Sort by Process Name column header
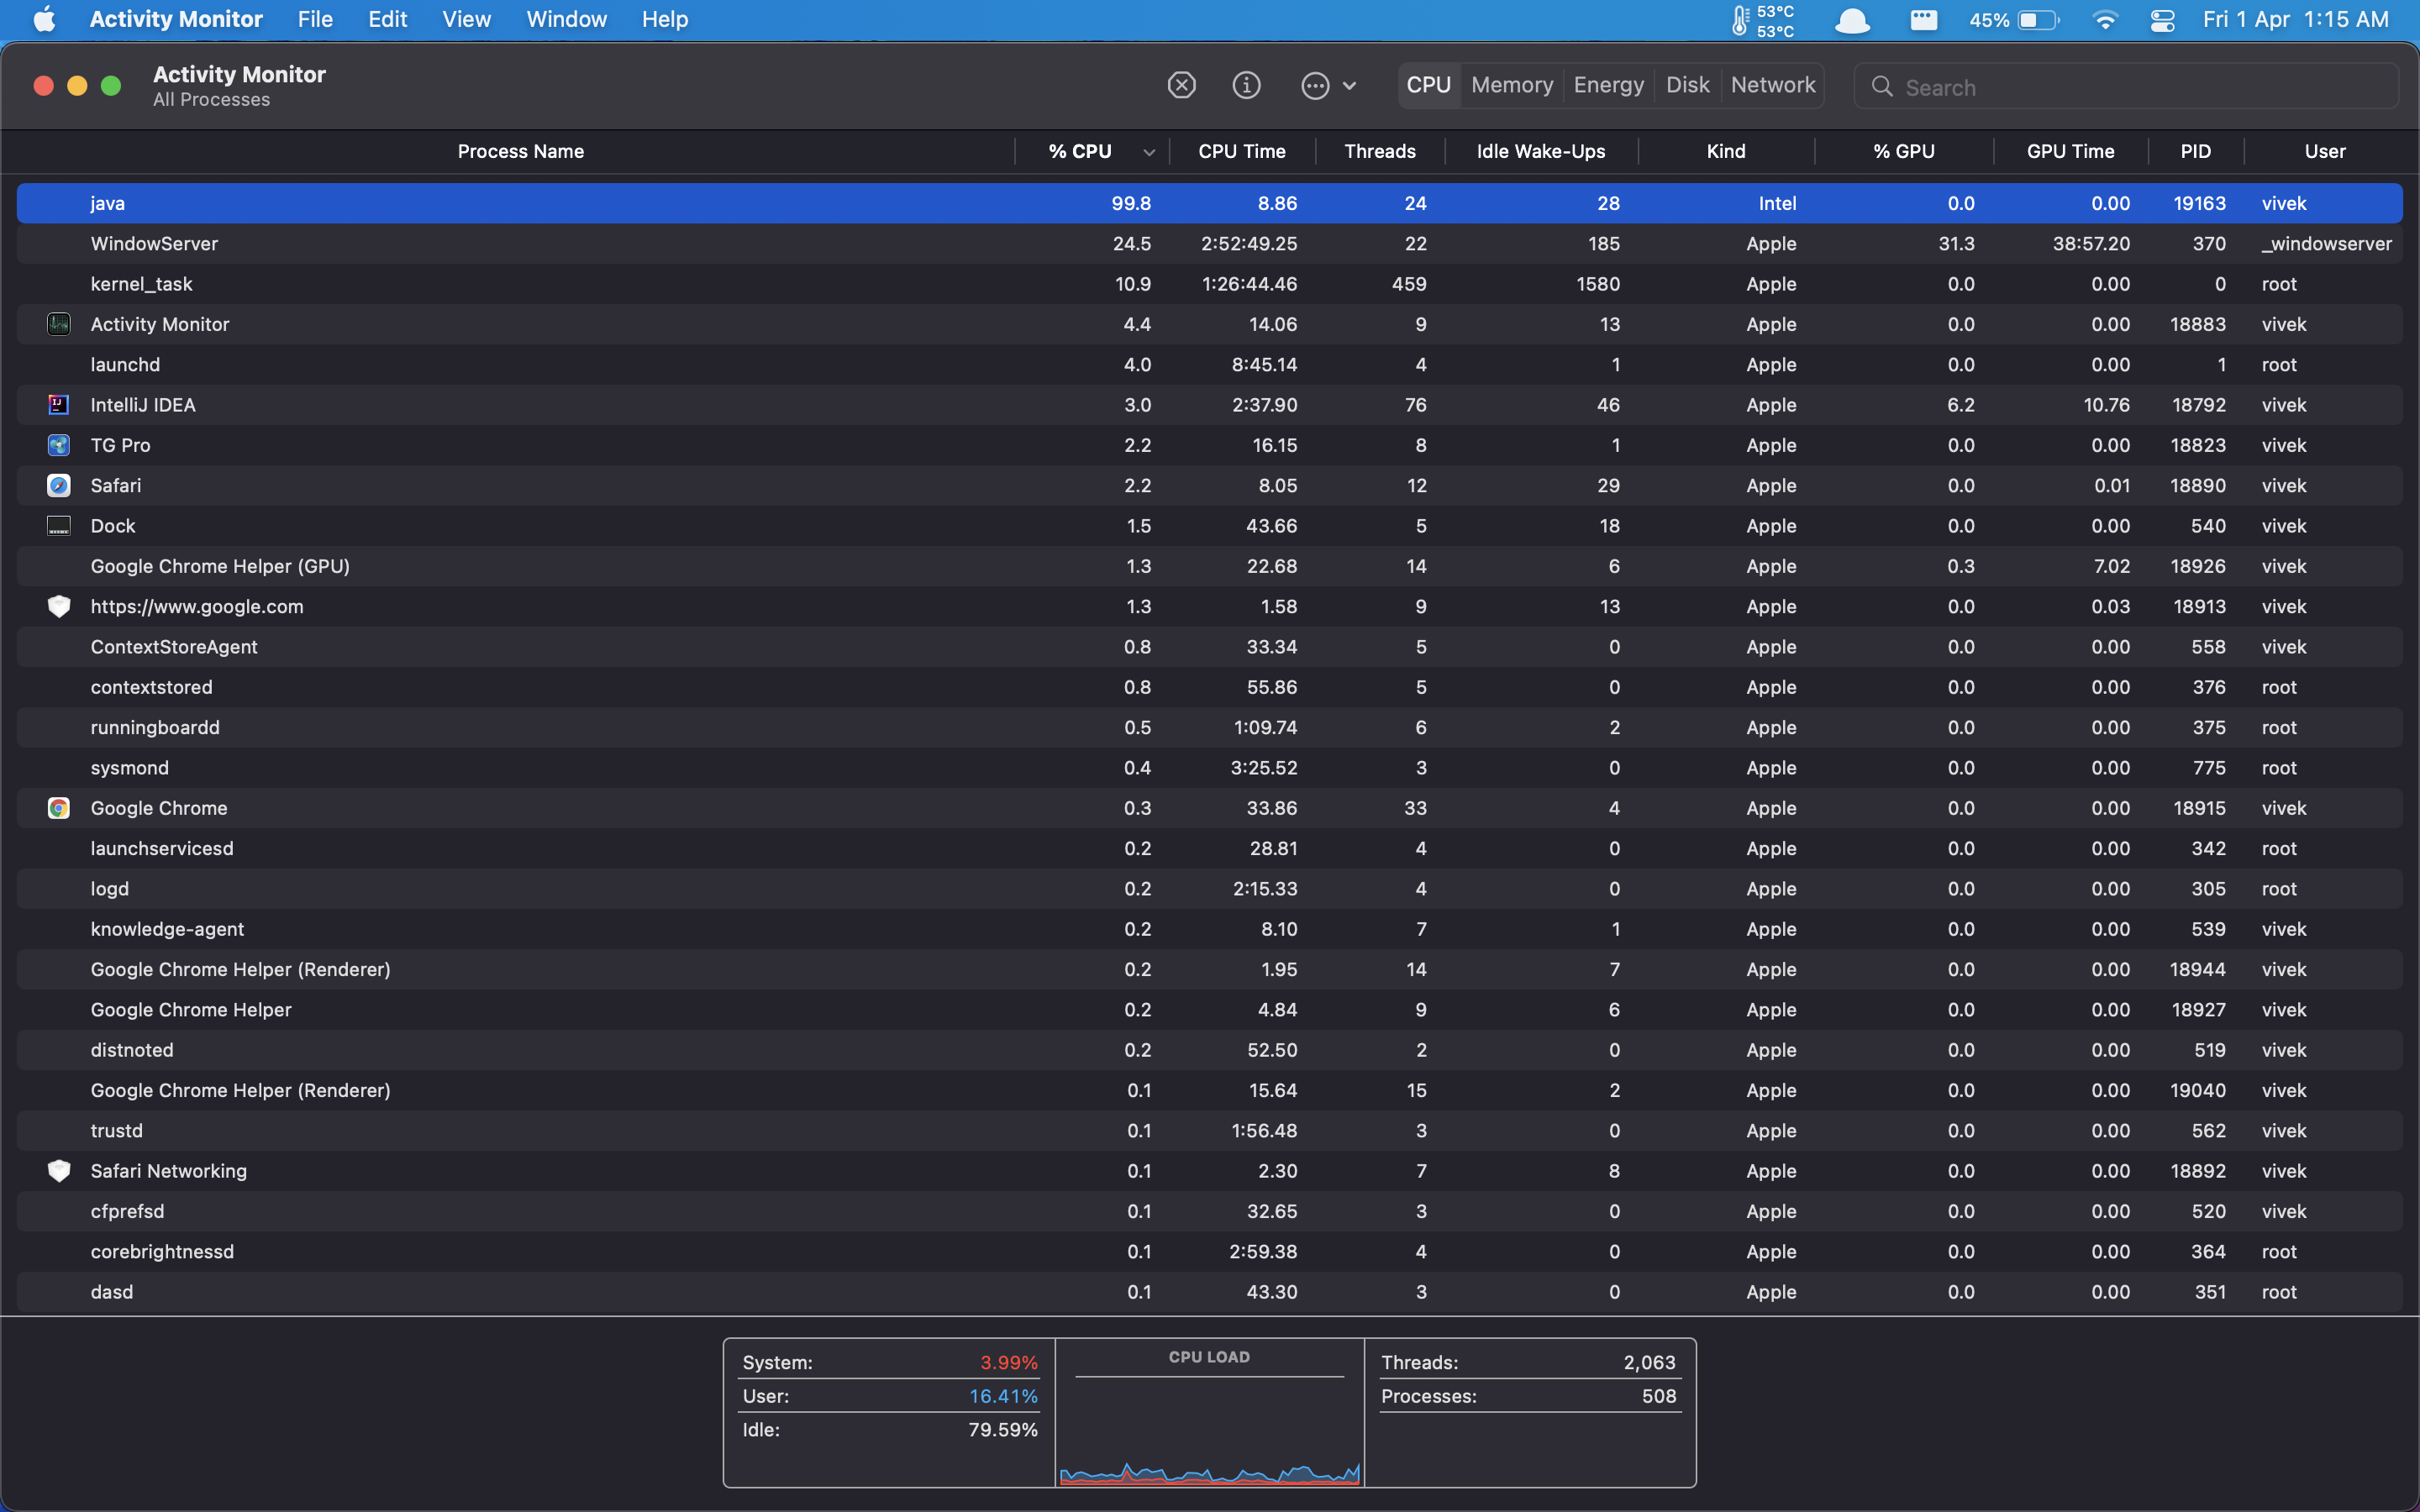 pos(520,151)
